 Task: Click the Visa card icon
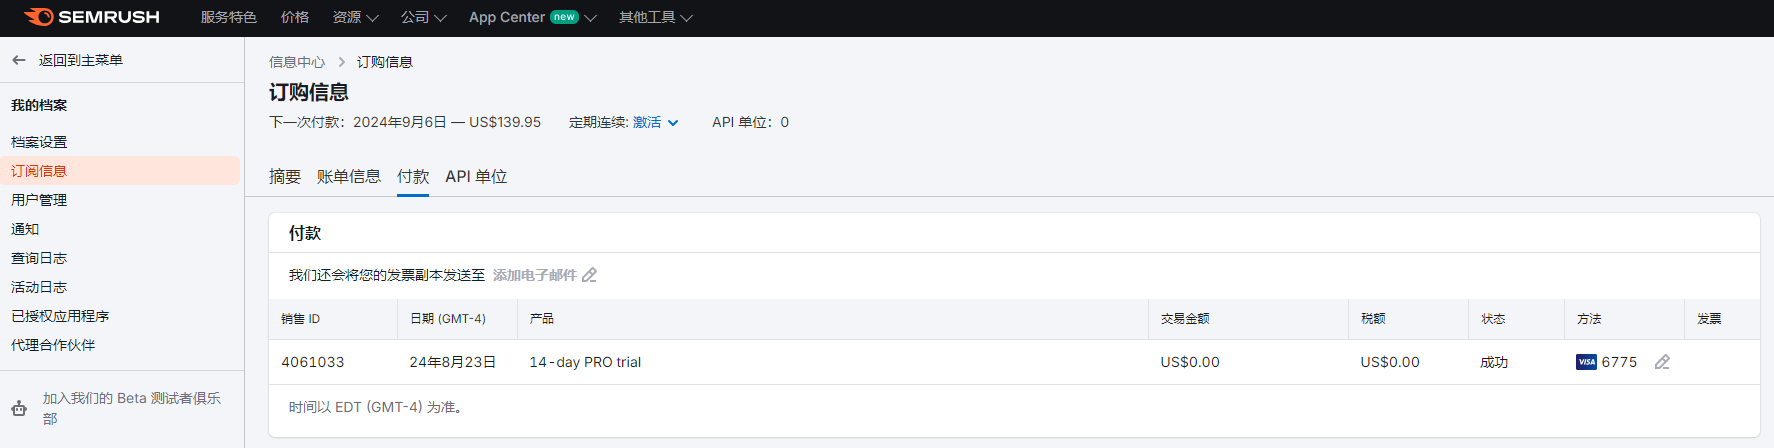click(x=1586, y=362)
